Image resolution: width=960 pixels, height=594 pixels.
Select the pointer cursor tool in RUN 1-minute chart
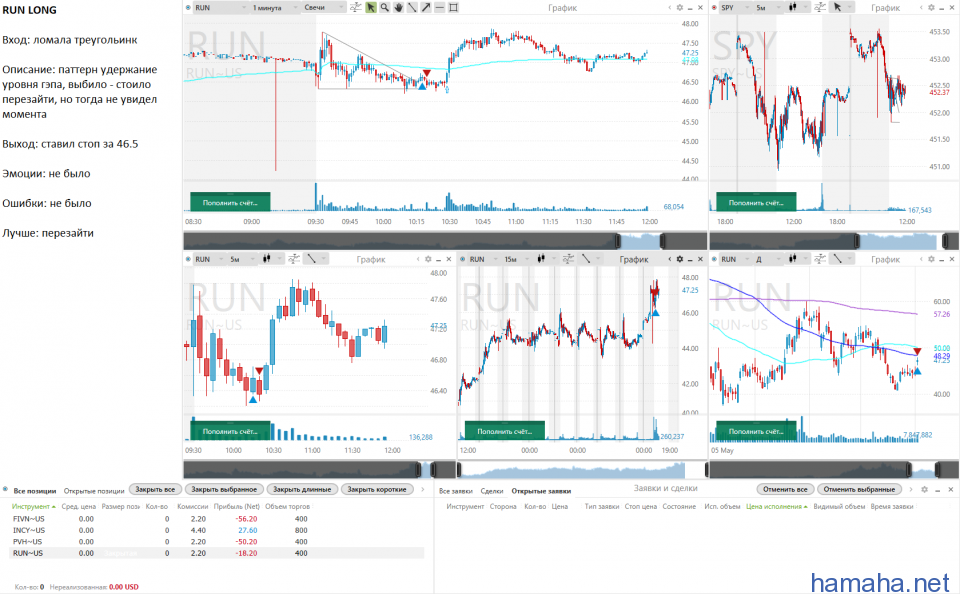pos(370,7)
